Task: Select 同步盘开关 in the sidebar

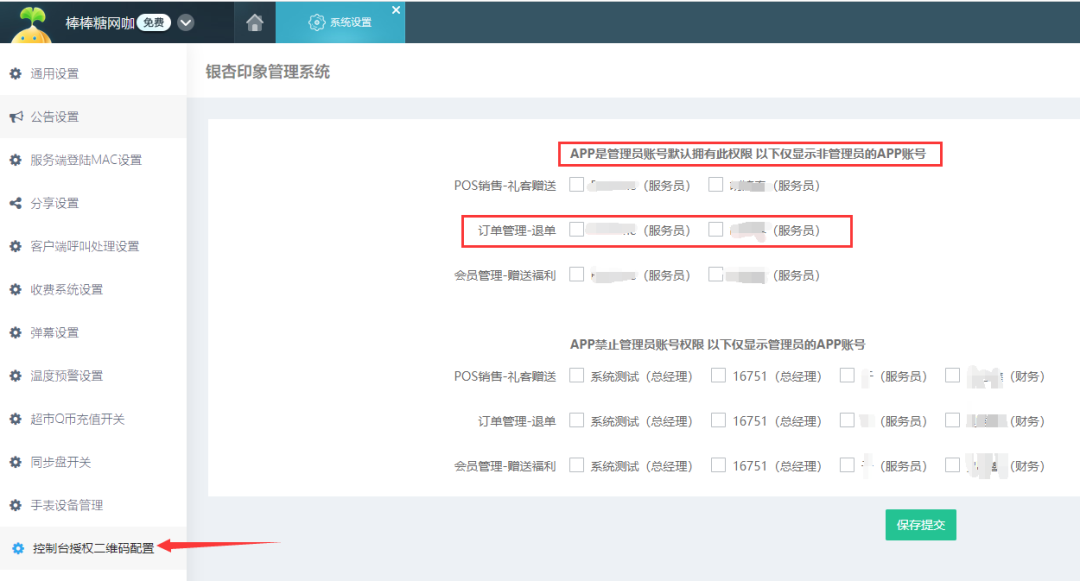Action: (x=60, y=463)
